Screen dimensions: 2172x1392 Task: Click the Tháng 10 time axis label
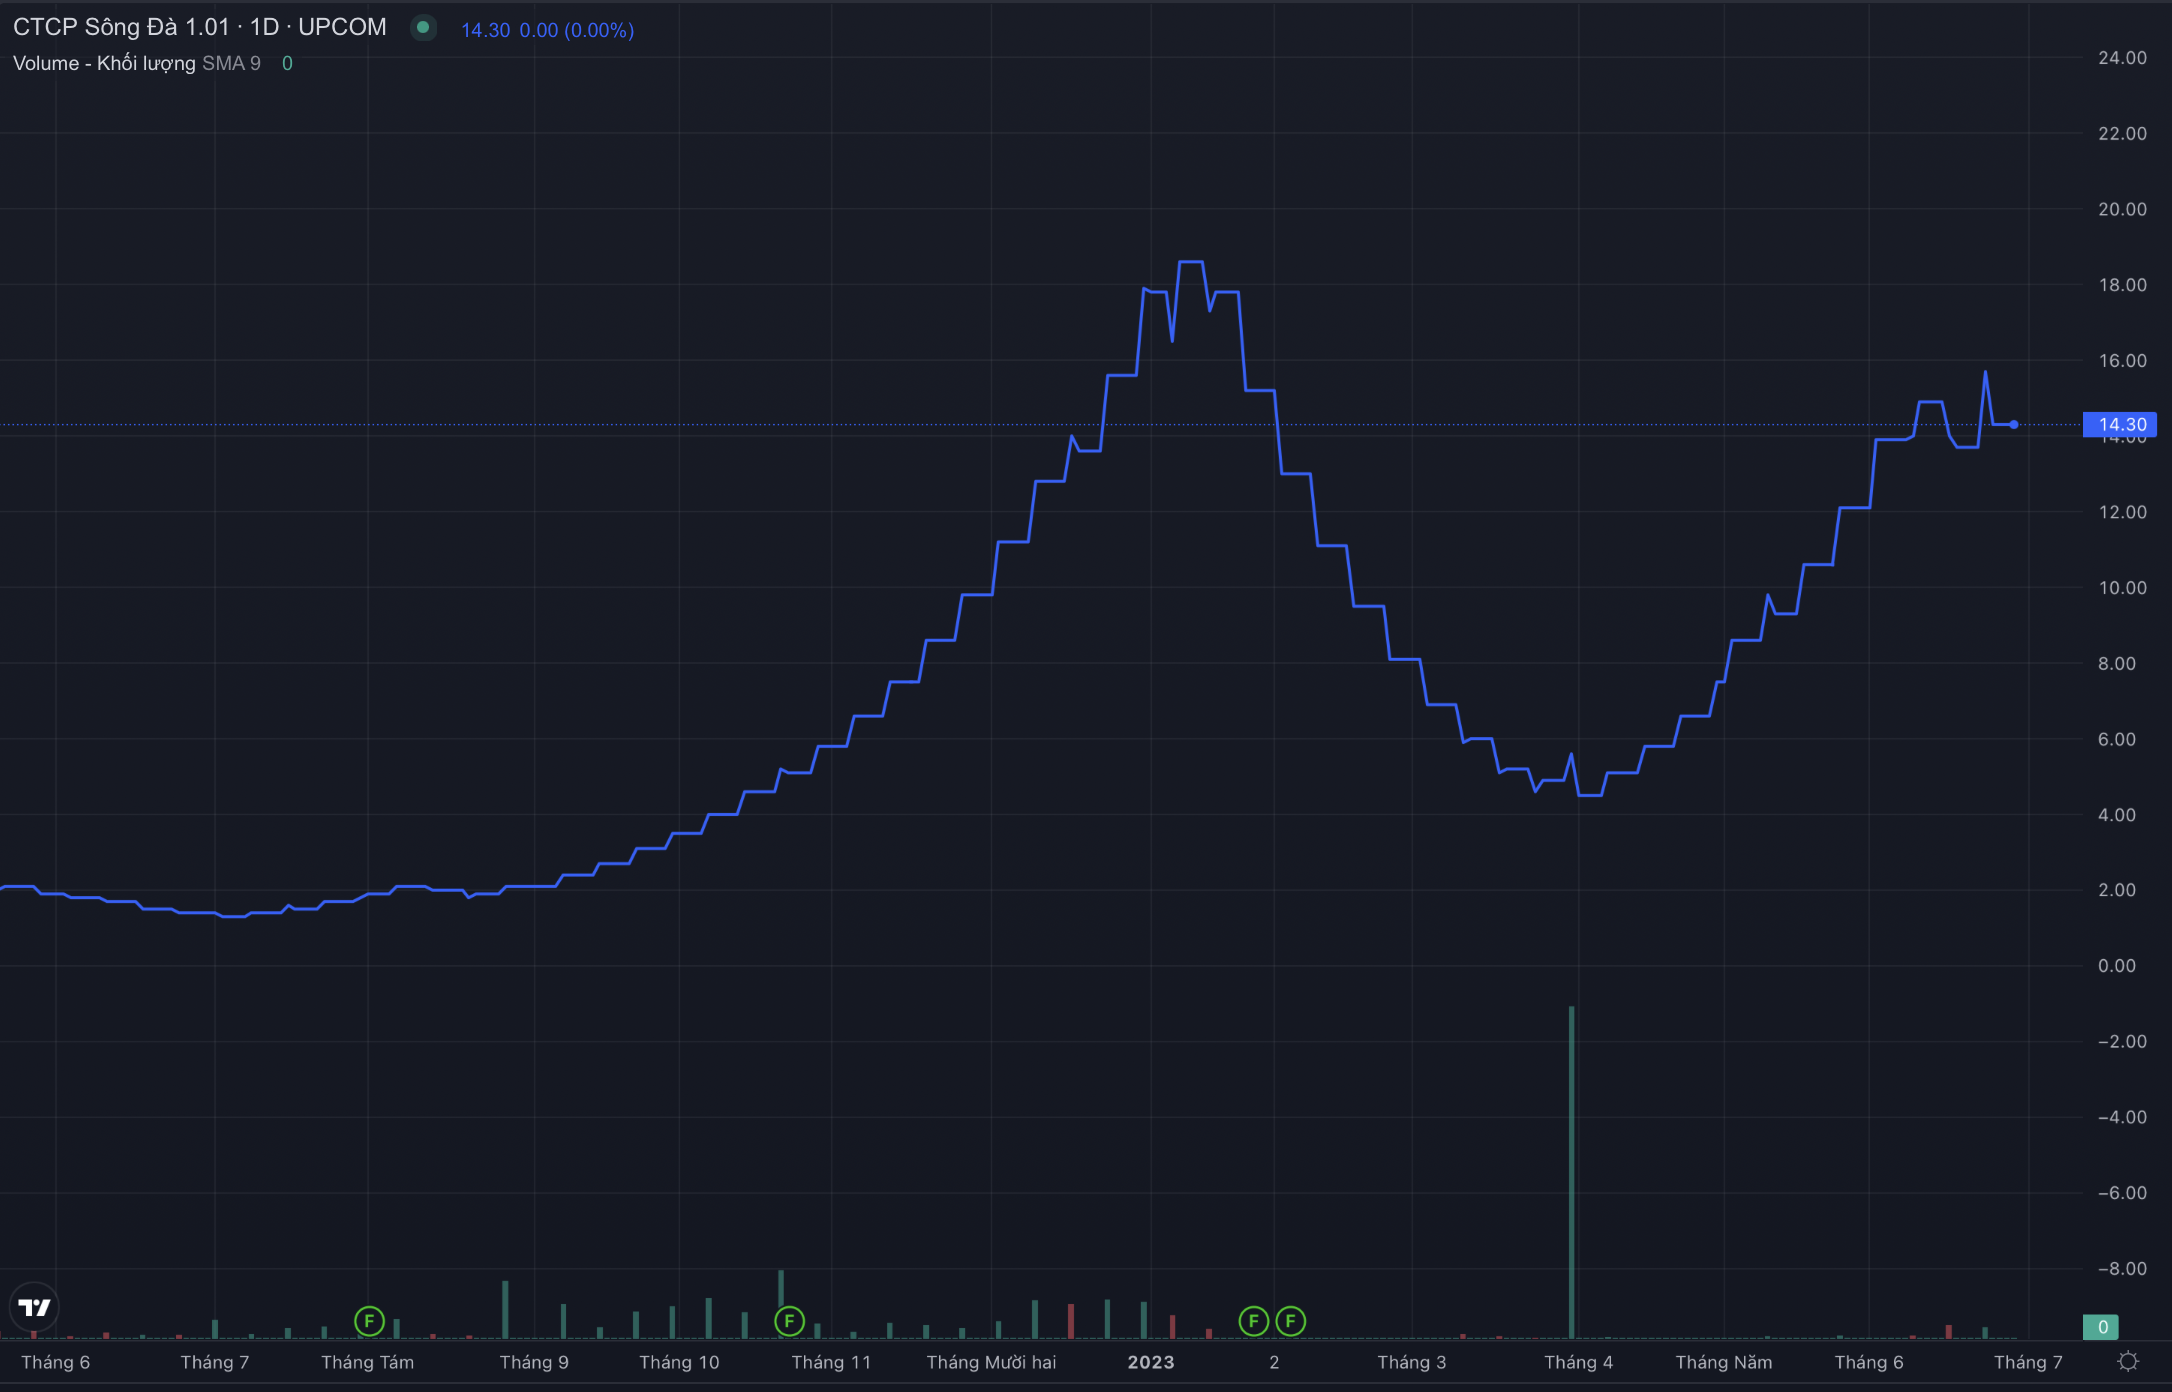[x=679, y=1362]
